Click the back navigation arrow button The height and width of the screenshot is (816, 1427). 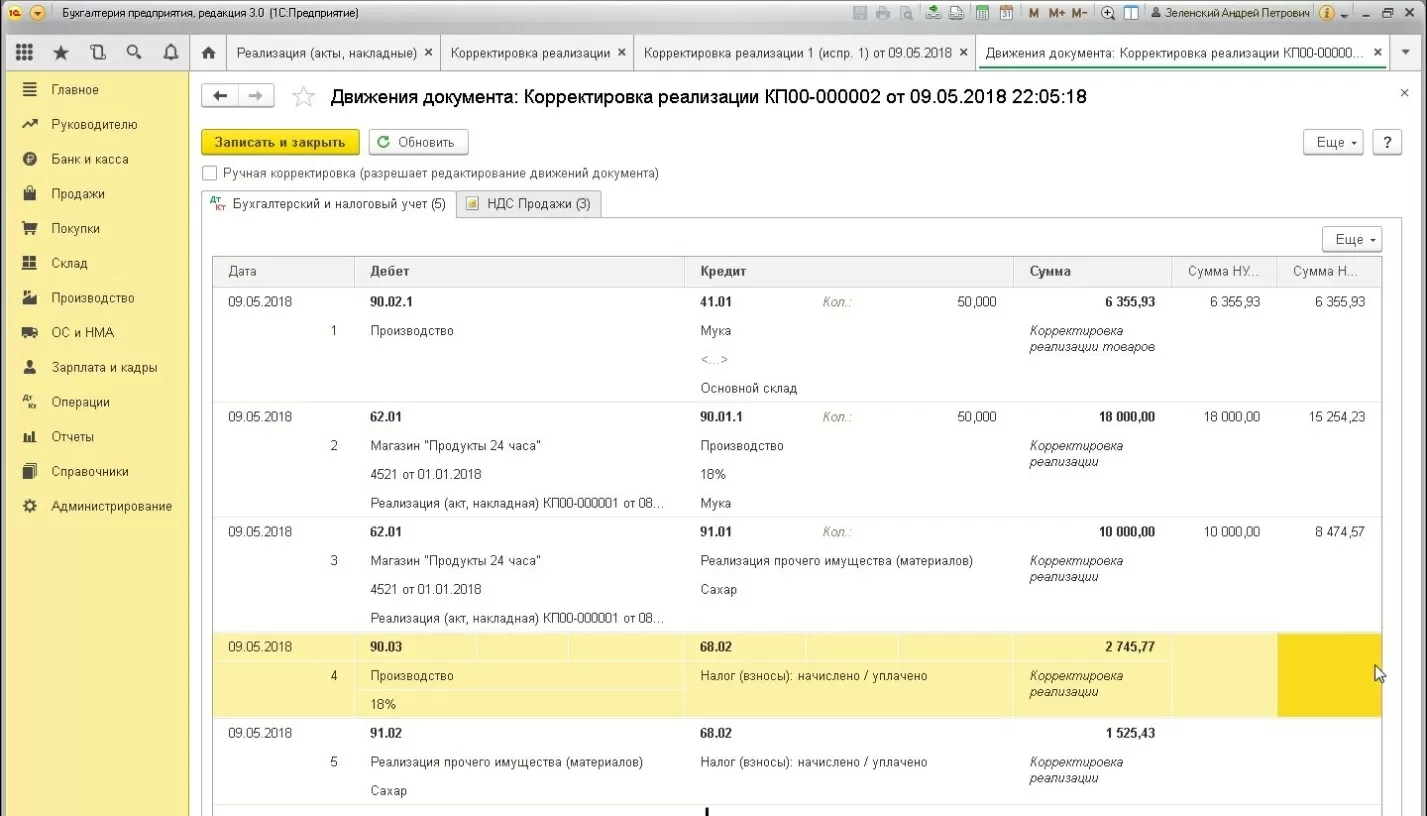pos(220,96)
